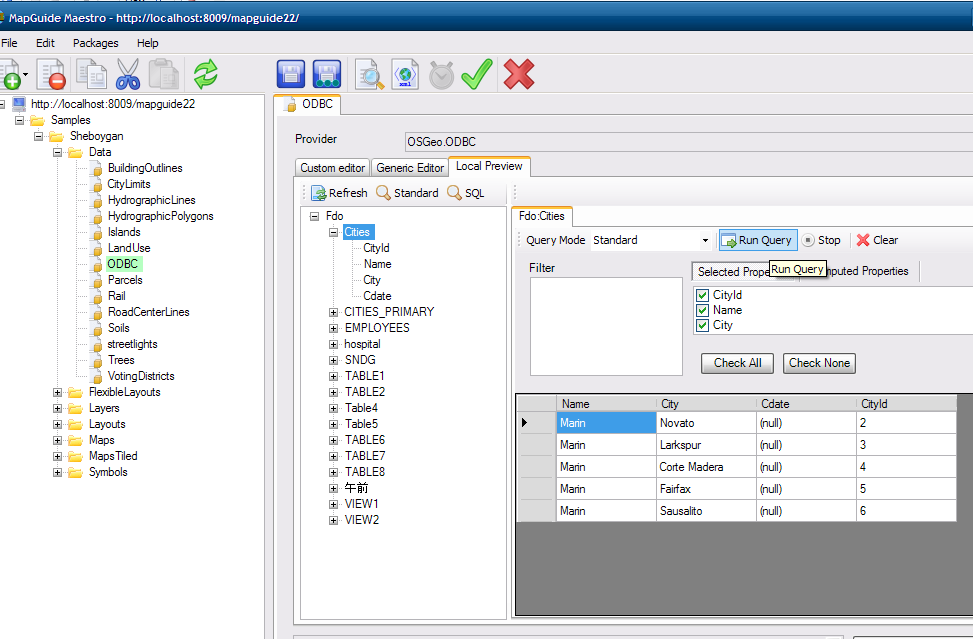Expand the VIEW1 node
Viewport: 973px width, 639px height.
click(x=333, y=504)
